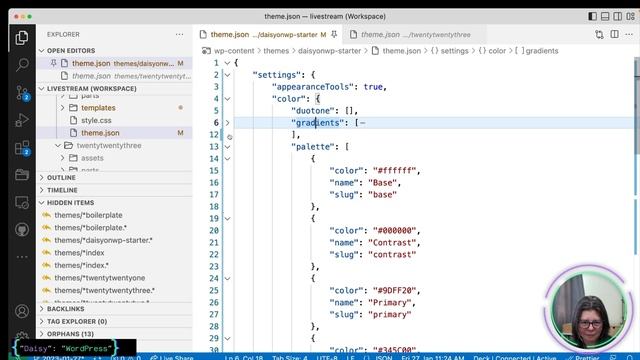Open changes compare icon in editor toolbar
640x360 pixels.
pyautogui.click(x=599, y=35)
